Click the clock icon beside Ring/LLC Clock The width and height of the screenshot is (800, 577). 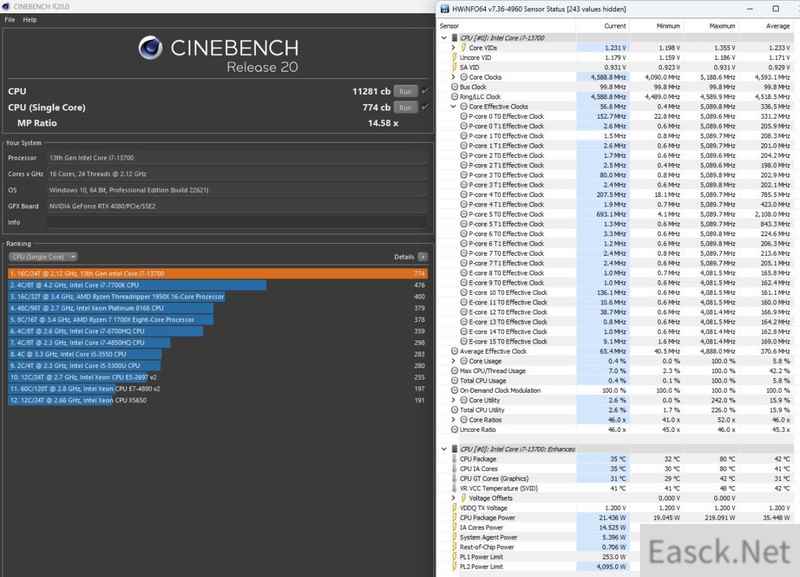tap(454, 96)
